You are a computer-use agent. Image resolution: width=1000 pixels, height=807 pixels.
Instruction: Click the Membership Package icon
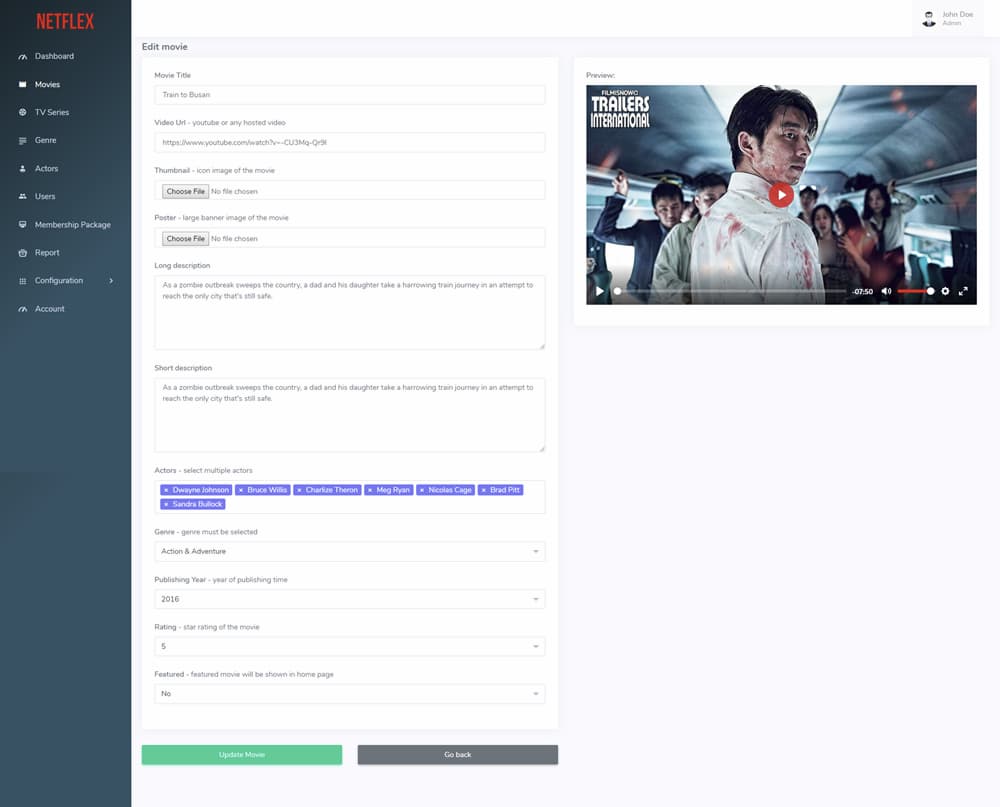[x=23, y=225]
